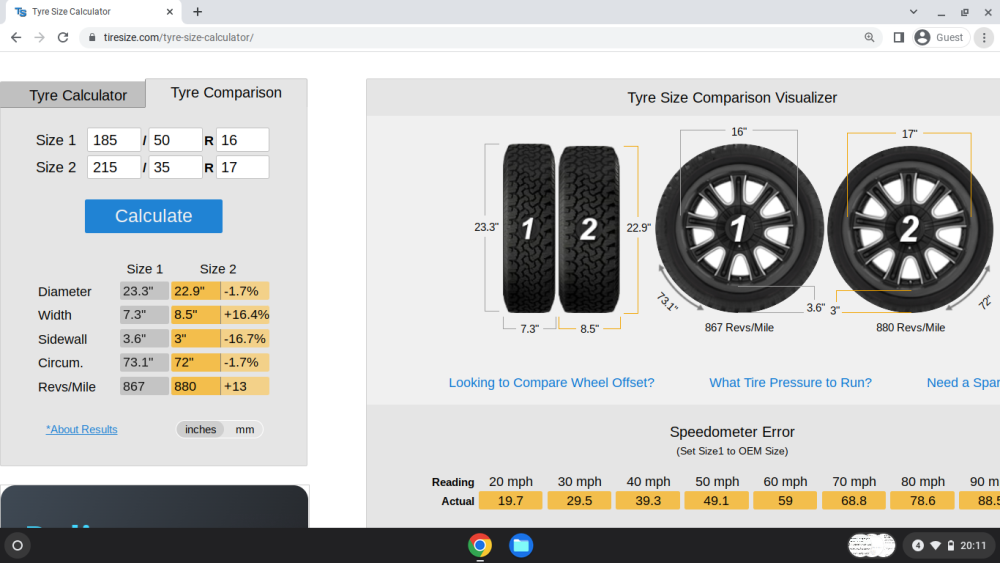1000x563 pixels.
Task: Open the zoom magnifier icon in address bar
Action: click(869, 38)
